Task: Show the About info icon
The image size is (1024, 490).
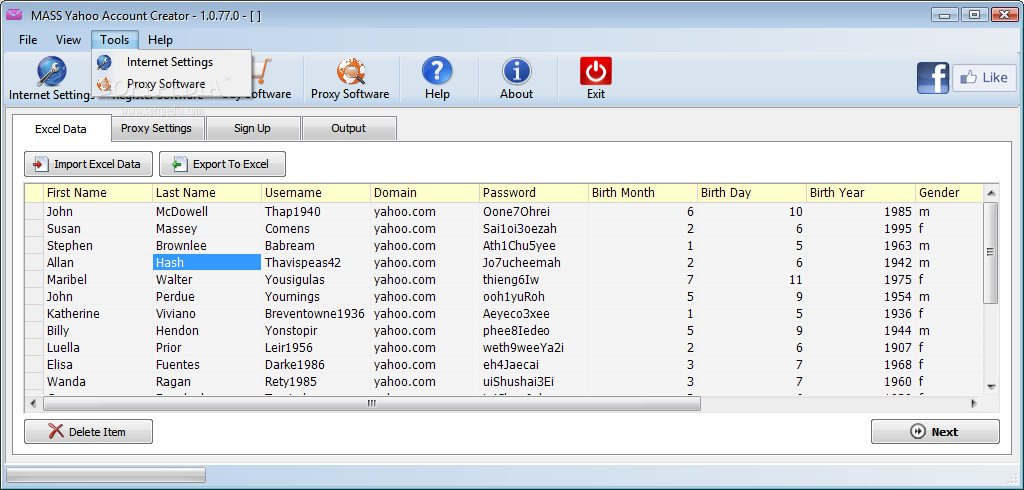Action: (x=517, y=71)
